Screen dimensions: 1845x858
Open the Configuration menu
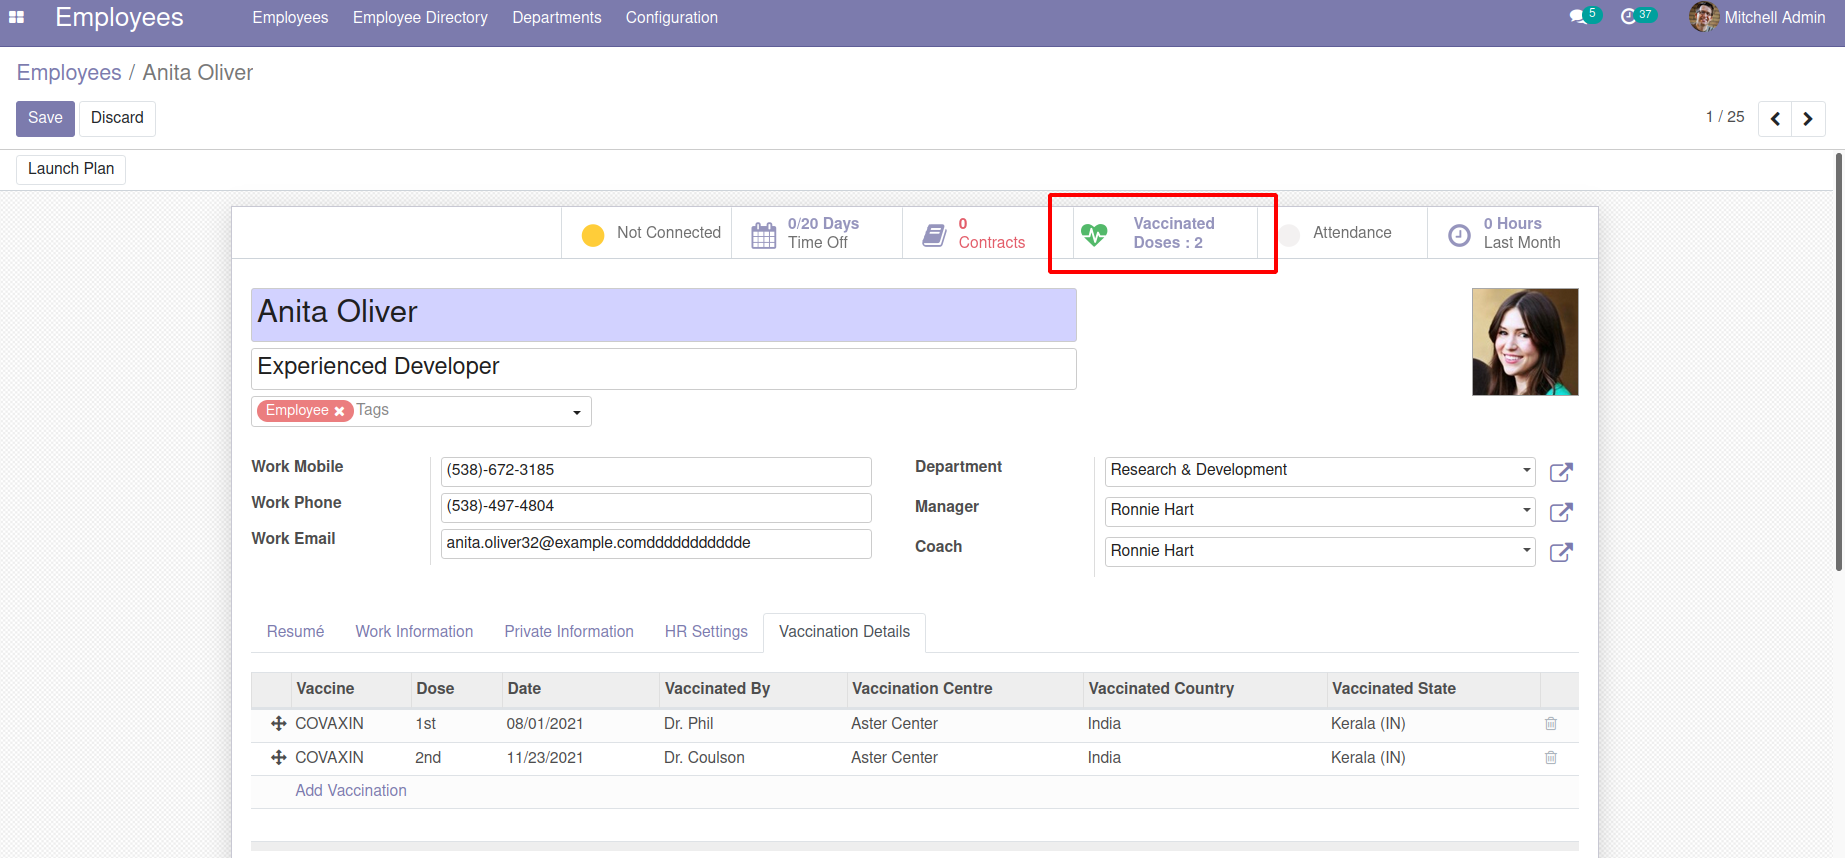click(x=672, y=18)
